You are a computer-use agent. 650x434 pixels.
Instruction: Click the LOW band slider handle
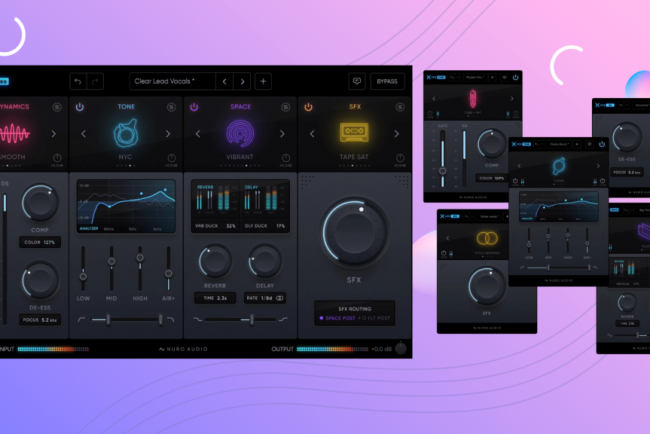point(83,276)
